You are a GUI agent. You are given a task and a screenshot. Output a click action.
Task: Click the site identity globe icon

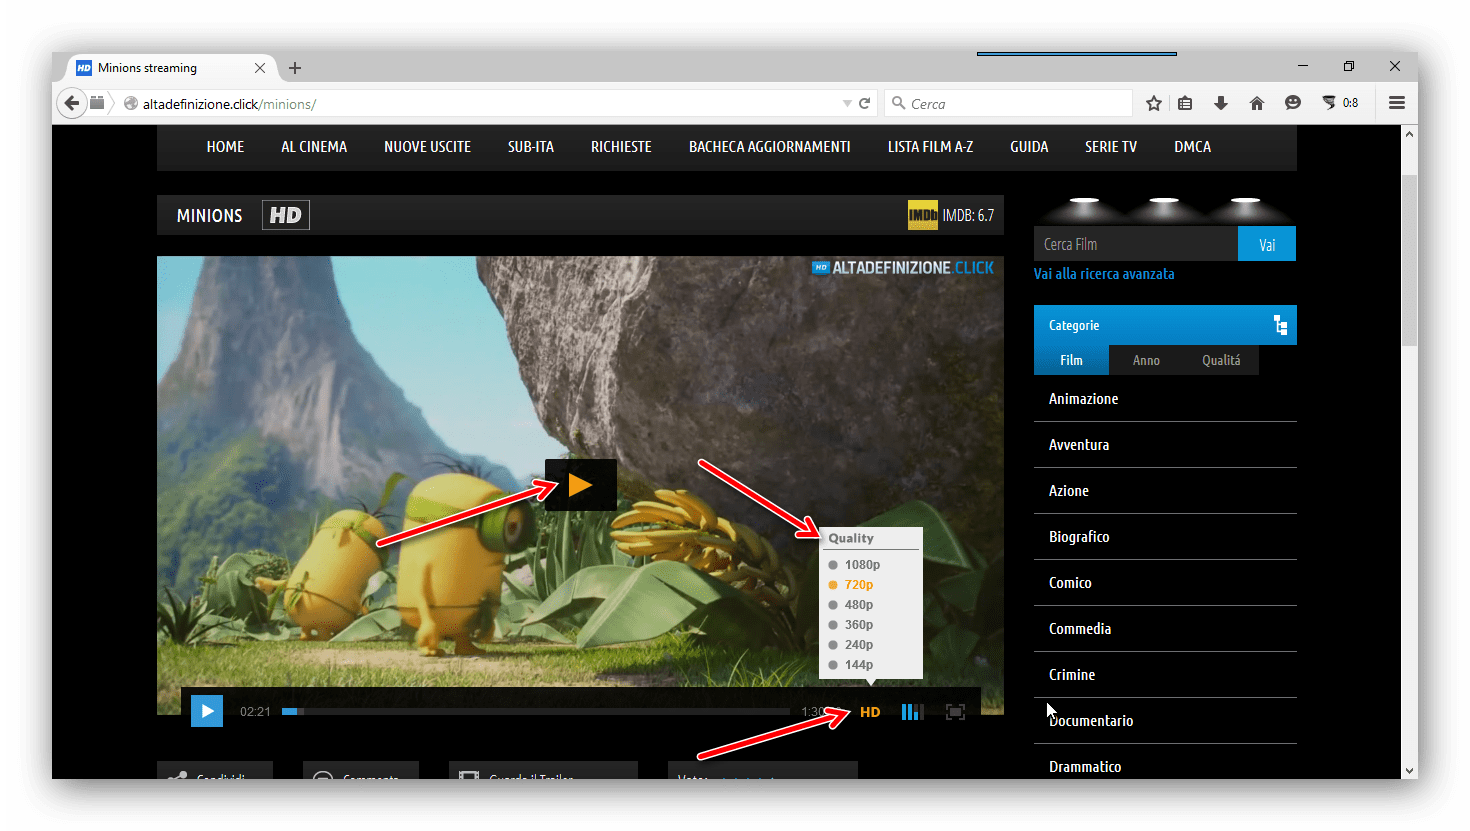point(131,103)
